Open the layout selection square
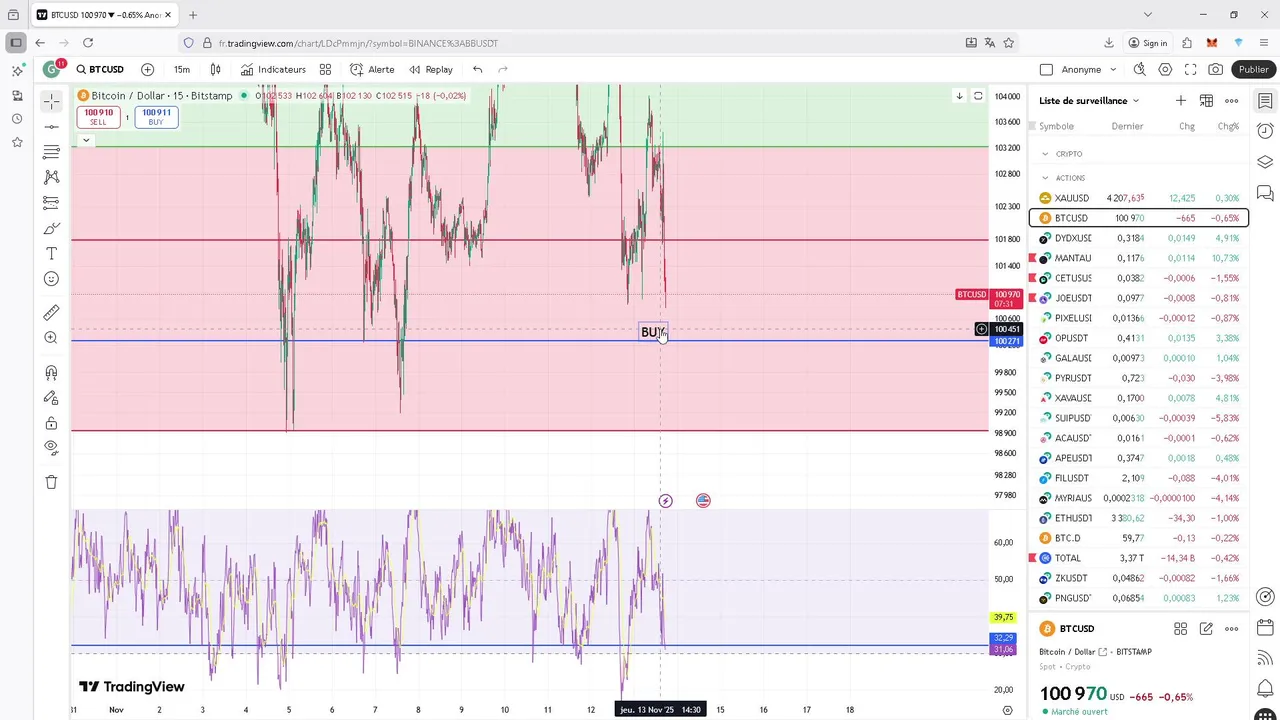The height and width of the screenshot is (720, 1280). coord(1046,69)
